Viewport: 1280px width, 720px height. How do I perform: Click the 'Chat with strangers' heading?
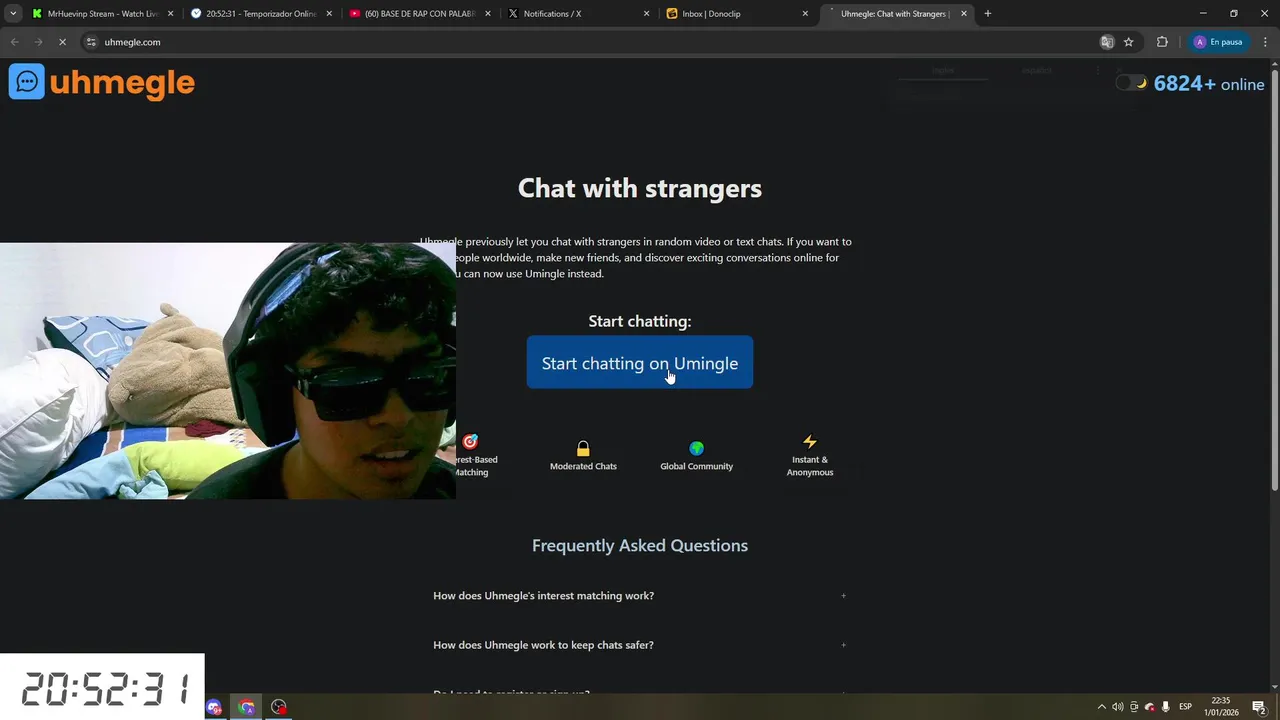pos(640,188)
